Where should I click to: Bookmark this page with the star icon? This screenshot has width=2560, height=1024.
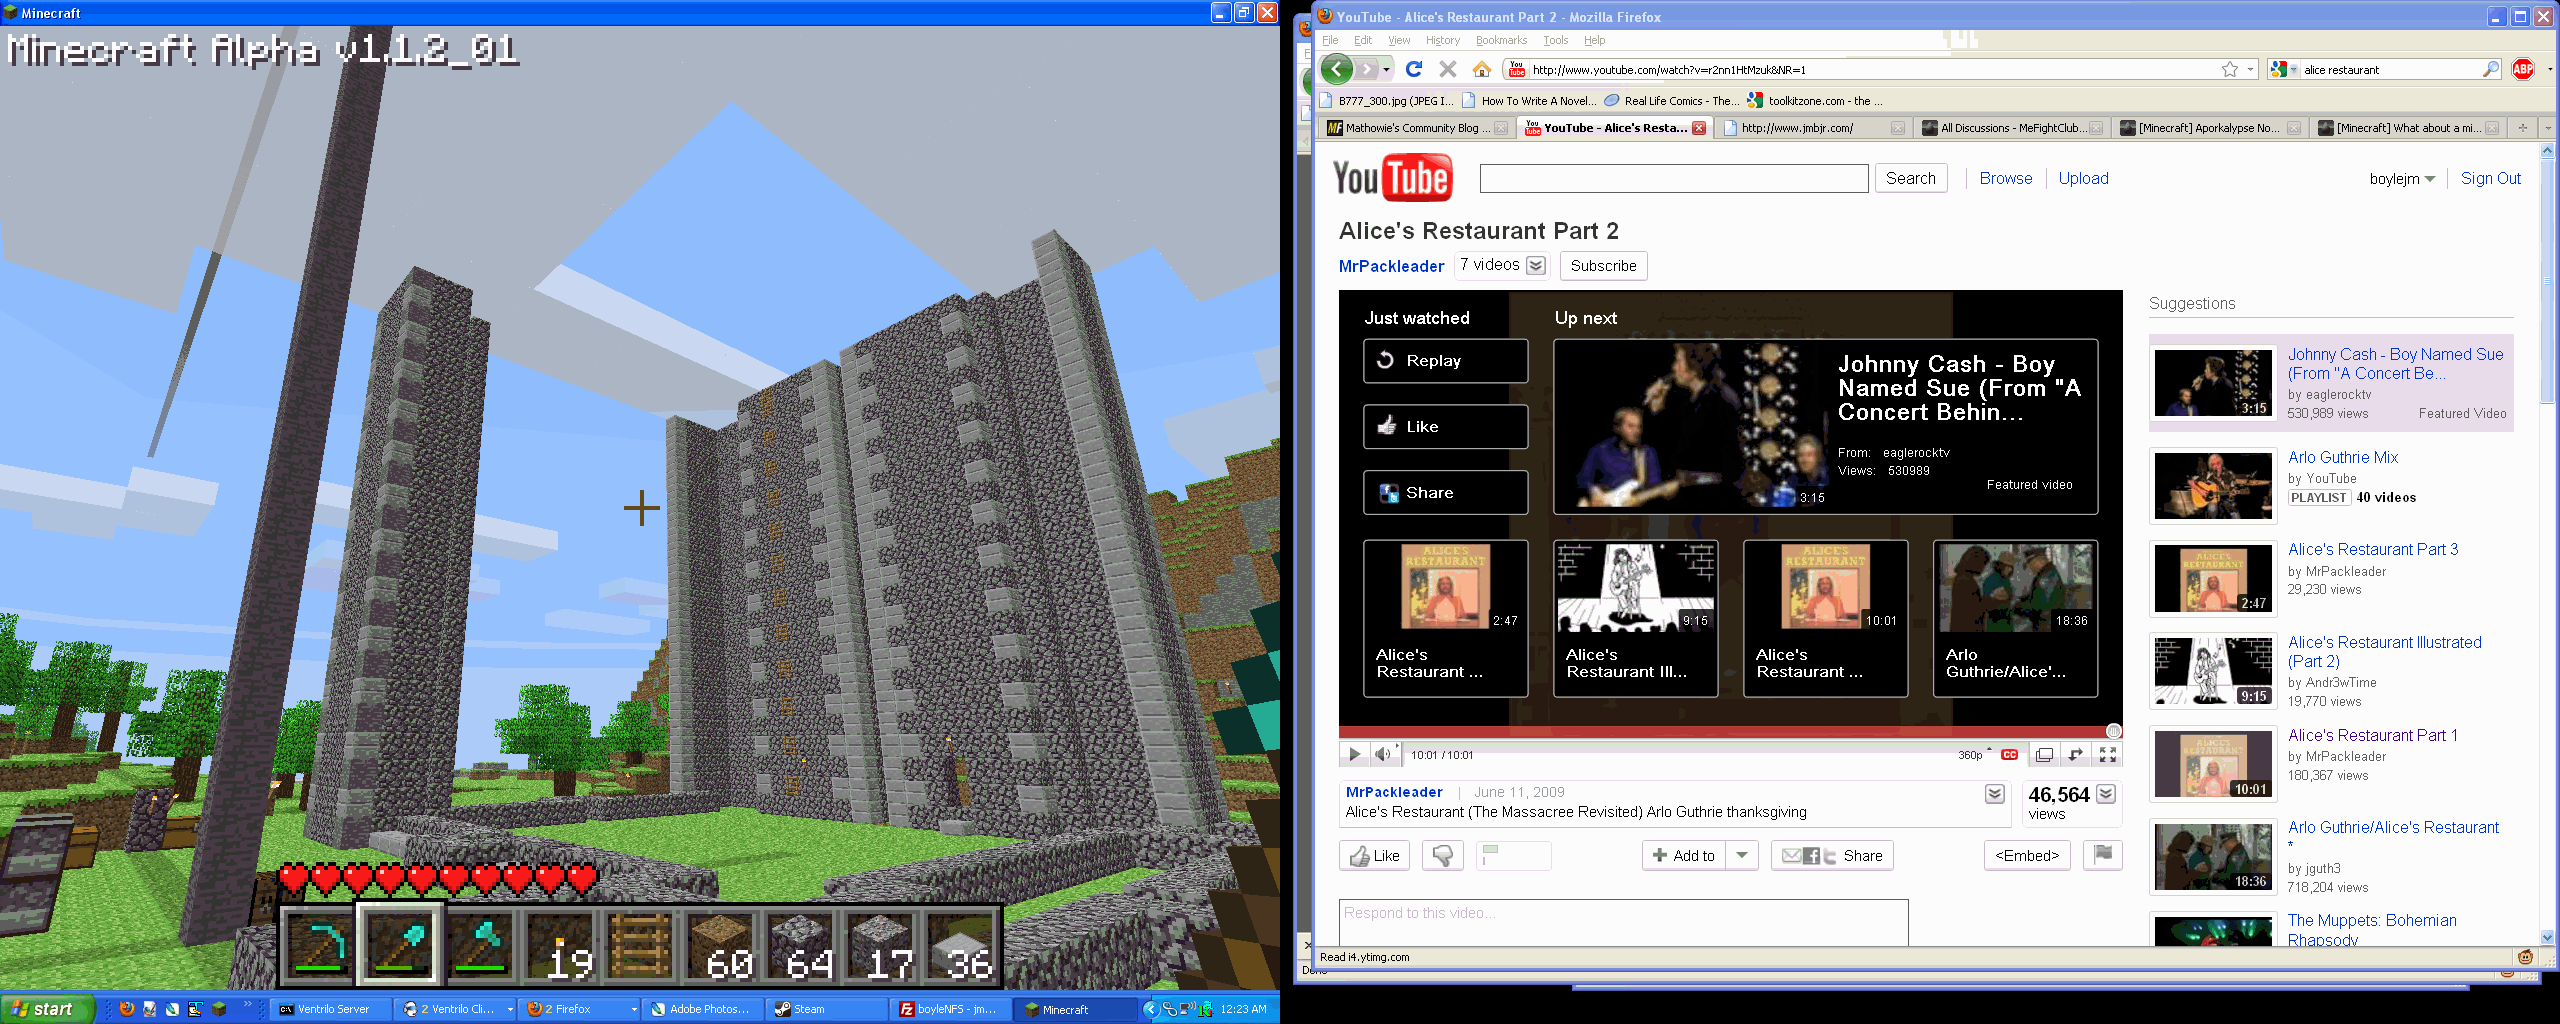[x=2229, y=69]
